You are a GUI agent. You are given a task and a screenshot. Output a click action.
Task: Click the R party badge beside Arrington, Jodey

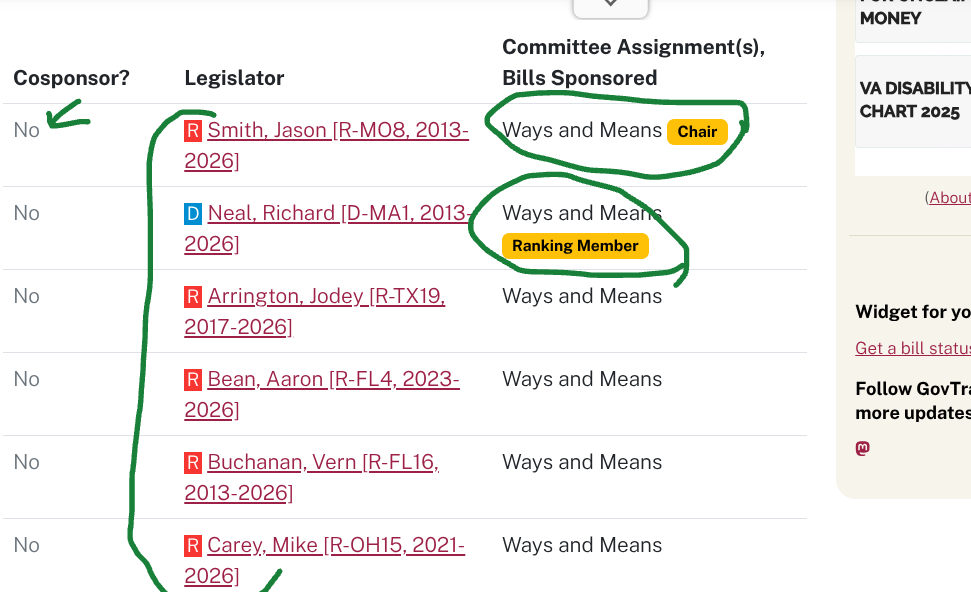coord(193,296)
